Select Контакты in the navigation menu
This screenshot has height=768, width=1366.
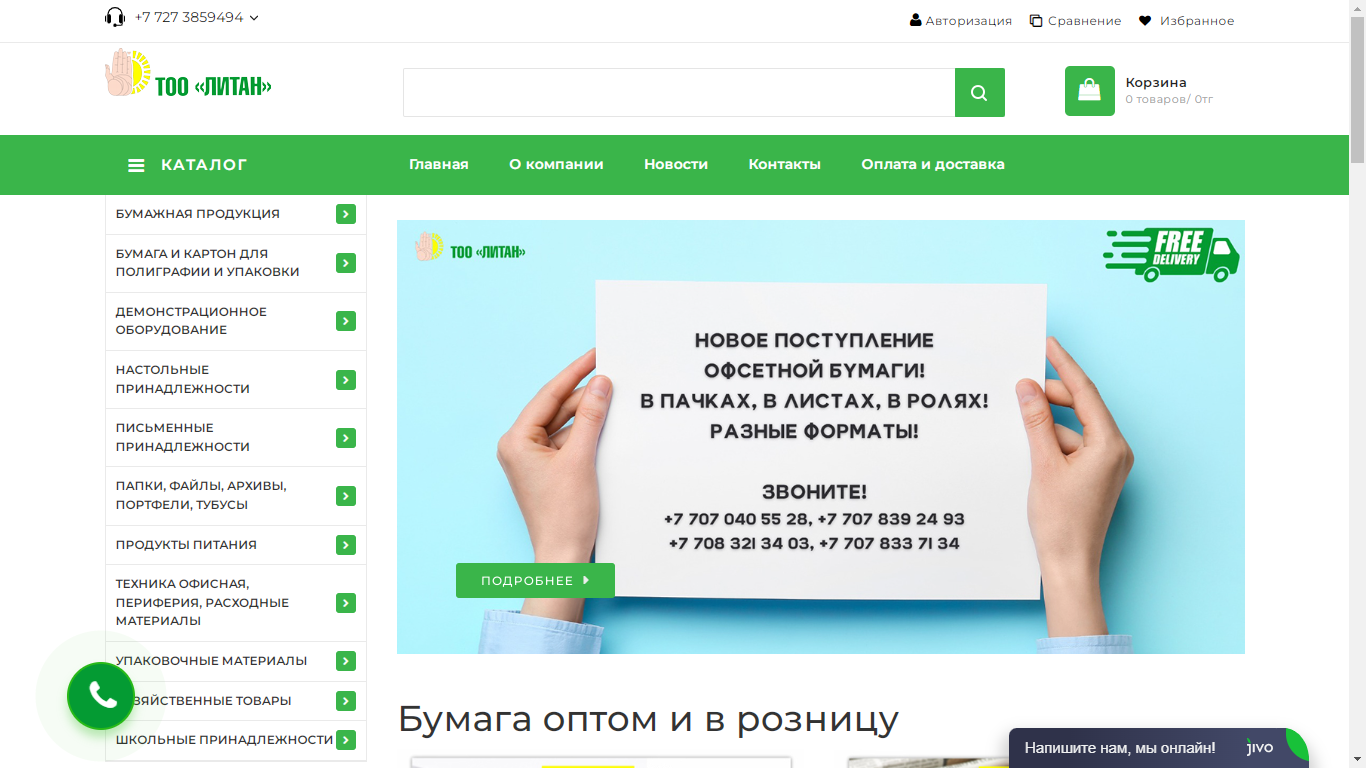click(785, 164)
